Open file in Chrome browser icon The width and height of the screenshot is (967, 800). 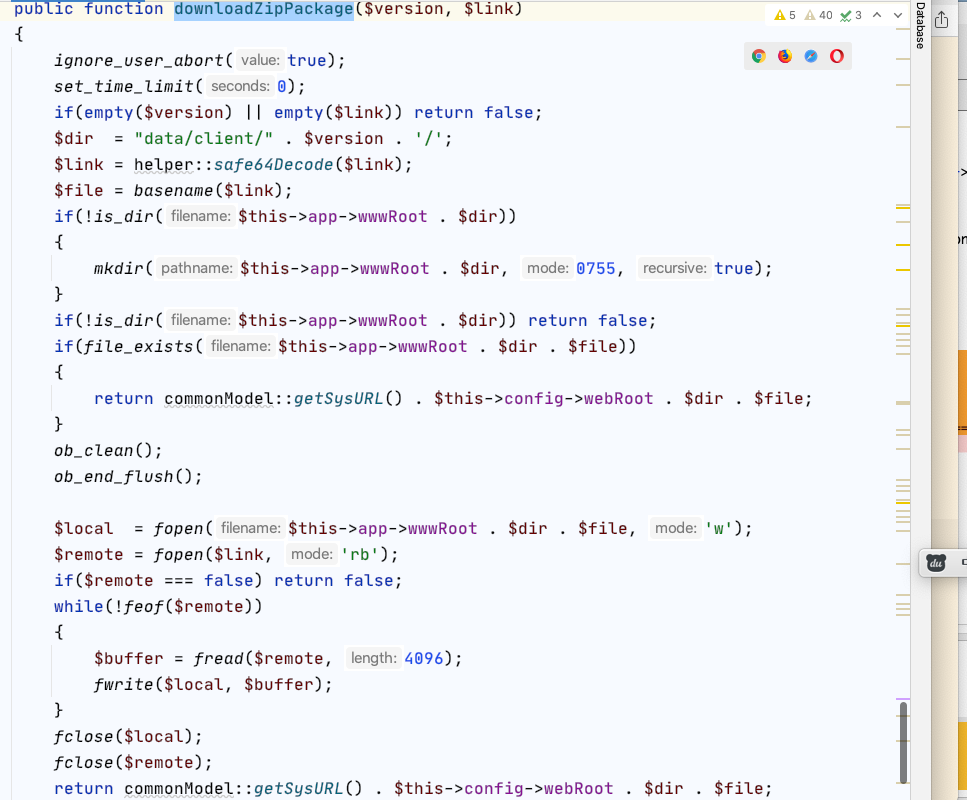tap(759, 56)
